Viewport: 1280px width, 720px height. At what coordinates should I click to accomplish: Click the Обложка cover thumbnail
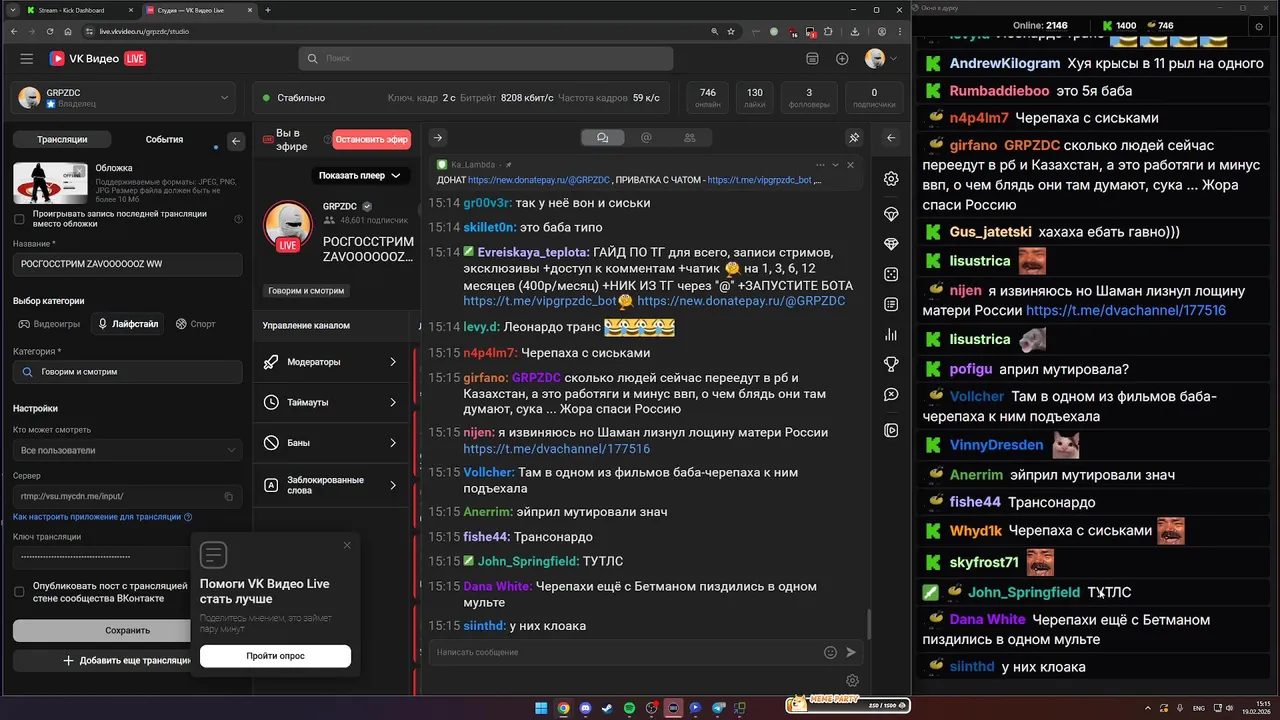point(50,183)
